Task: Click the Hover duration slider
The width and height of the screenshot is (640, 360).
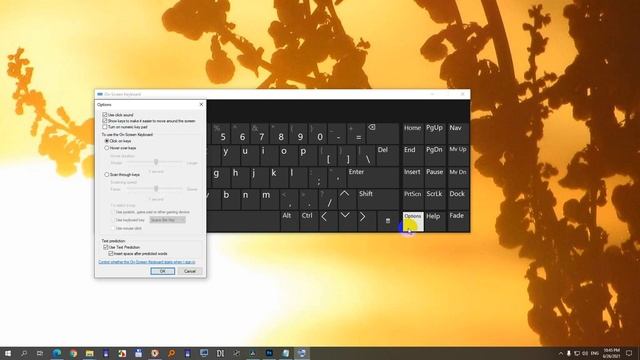Action: tap(156, 162)
